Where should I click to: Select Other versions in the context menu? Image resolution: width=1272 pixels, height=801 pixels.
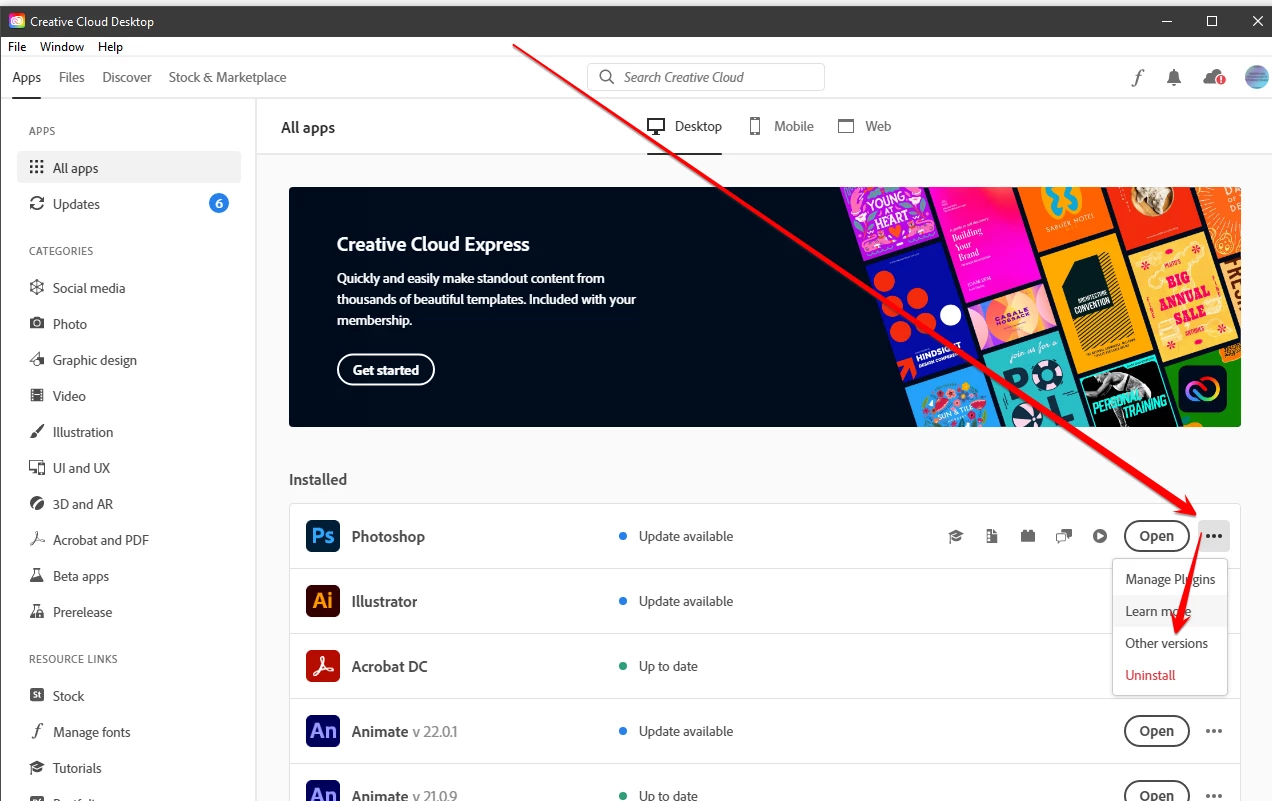point(1170,643)
